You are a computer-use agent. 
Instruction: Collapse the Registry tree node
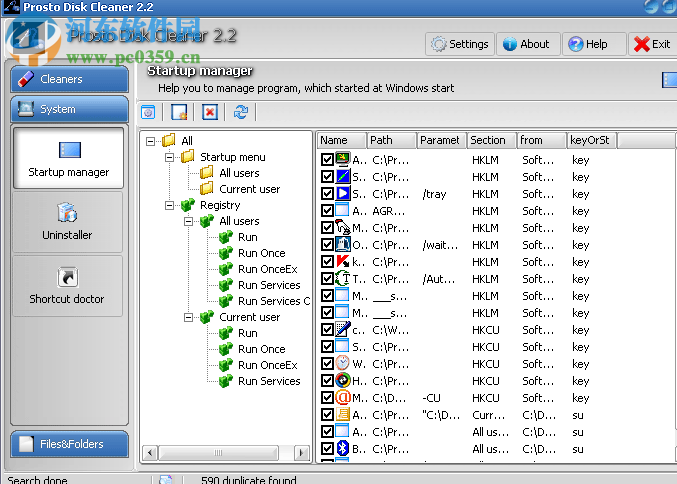[169, 205]
